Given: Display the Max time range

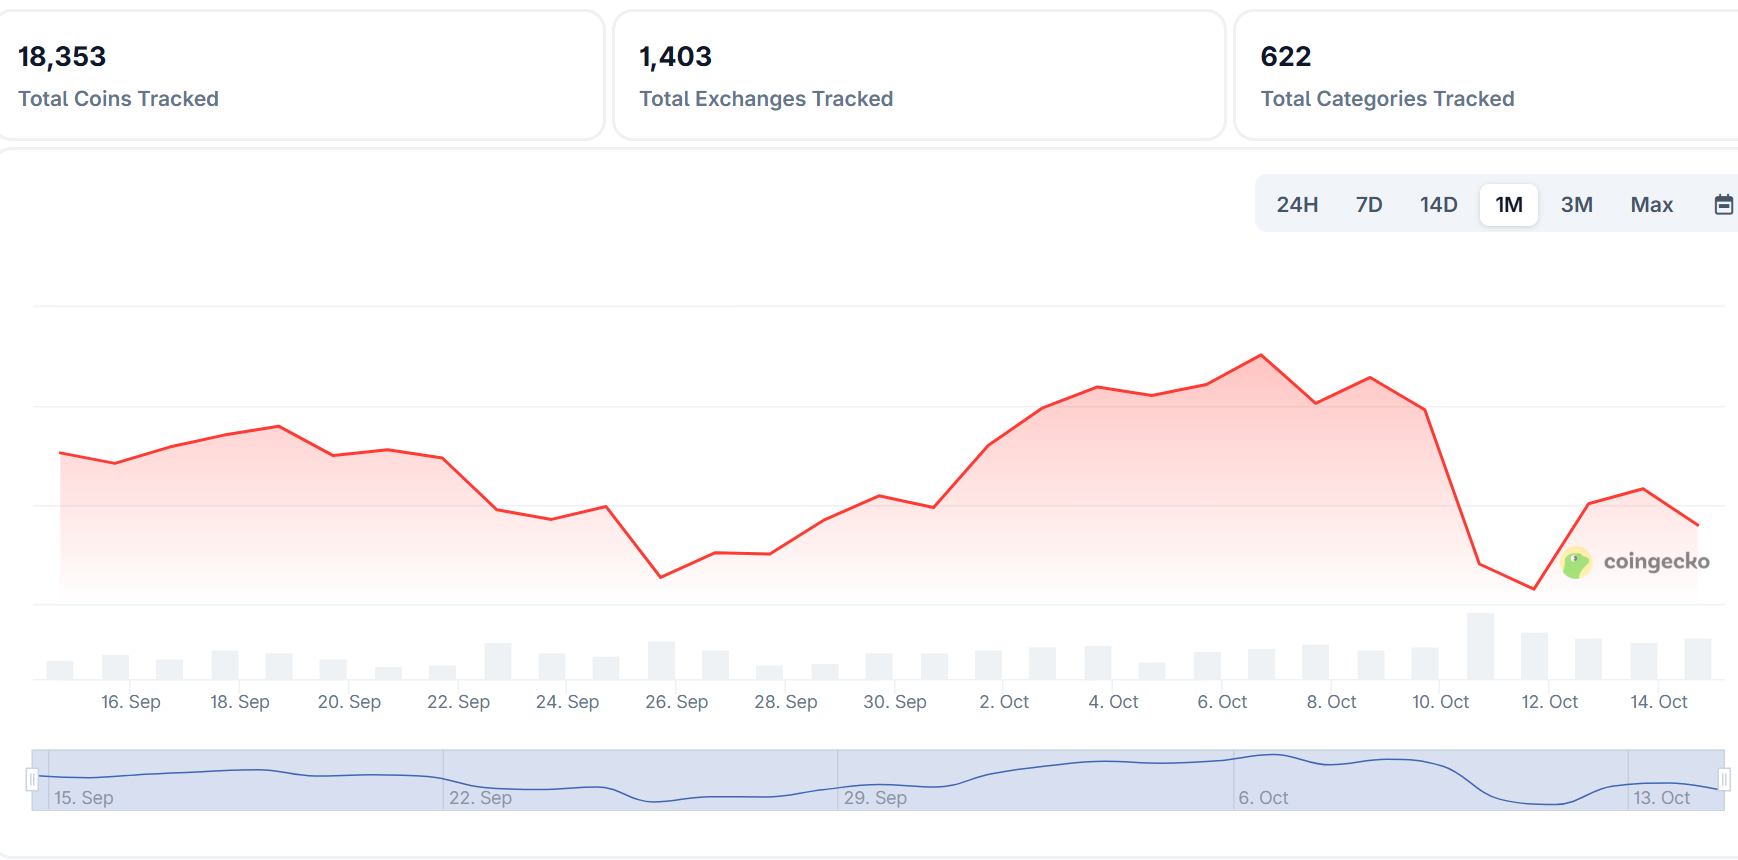Looking at the screenshot, I should tap(1651, 205).
